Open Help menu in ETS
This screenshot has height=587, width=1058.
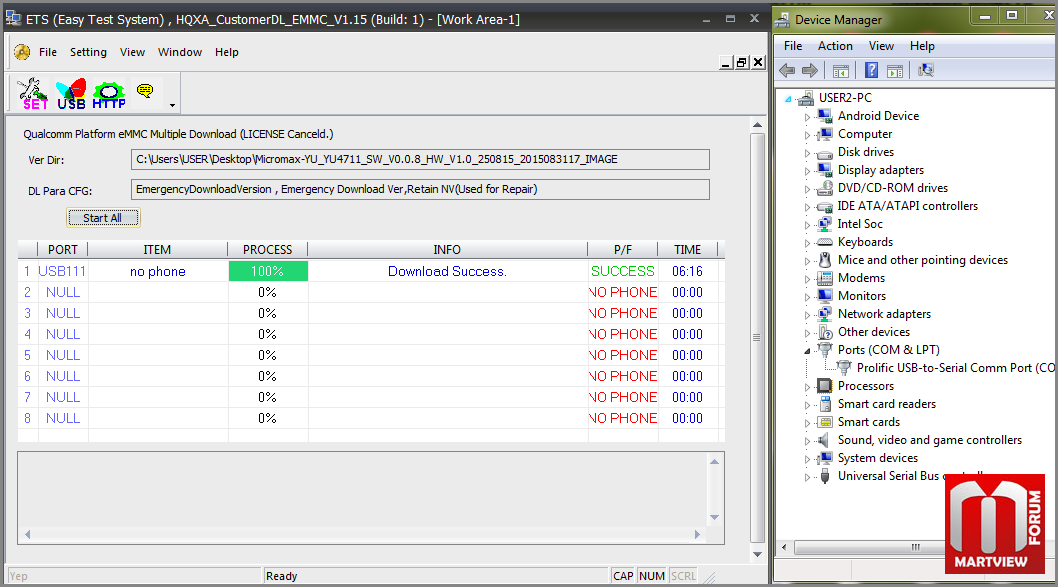[227, 52]
